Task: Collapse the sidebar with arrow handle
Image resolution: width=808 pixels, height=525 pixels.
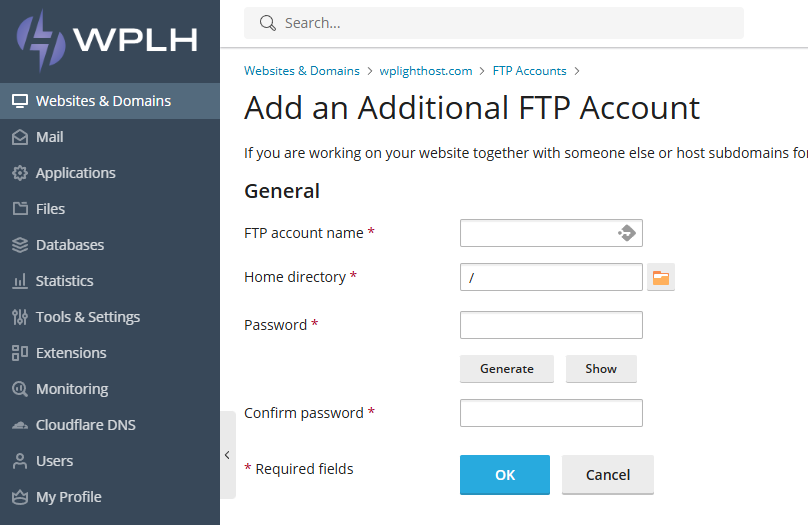Action: (x=228, y=455)
